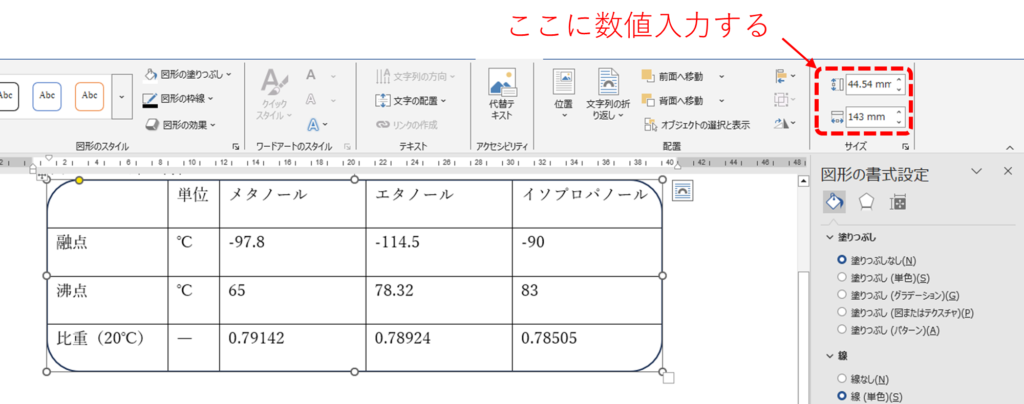Image resolution: width=1024 pixels, height=404 pixels.
Task: Click the shape height field showing 44.54 mm
Action: [x=866, y=85]
